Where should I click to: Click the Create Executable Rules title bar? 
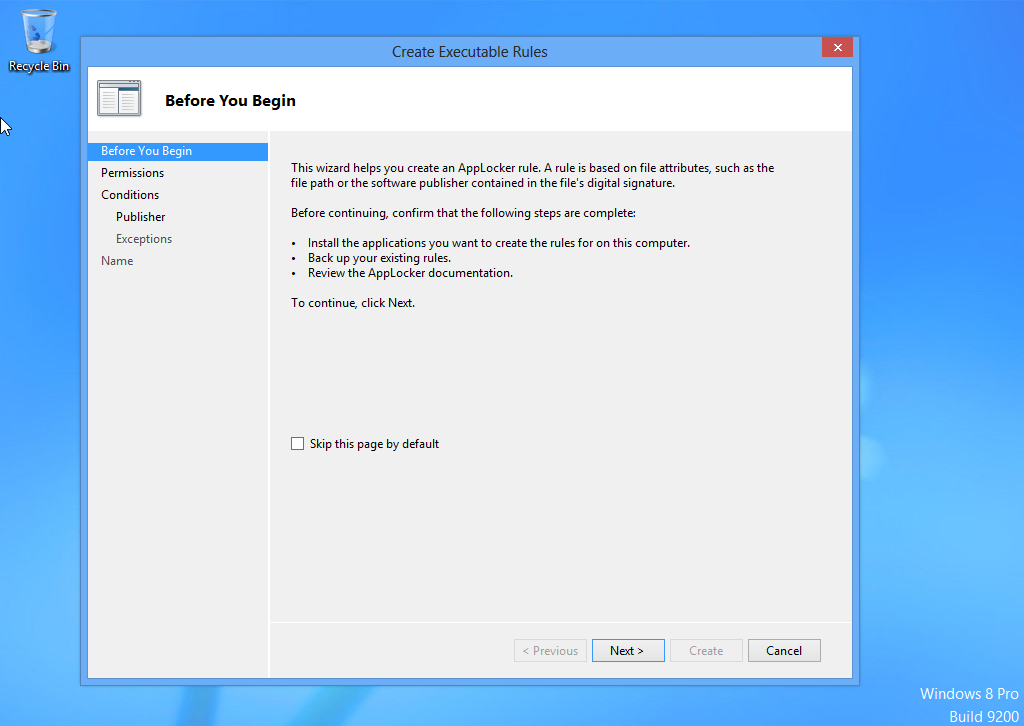(469, 52)
